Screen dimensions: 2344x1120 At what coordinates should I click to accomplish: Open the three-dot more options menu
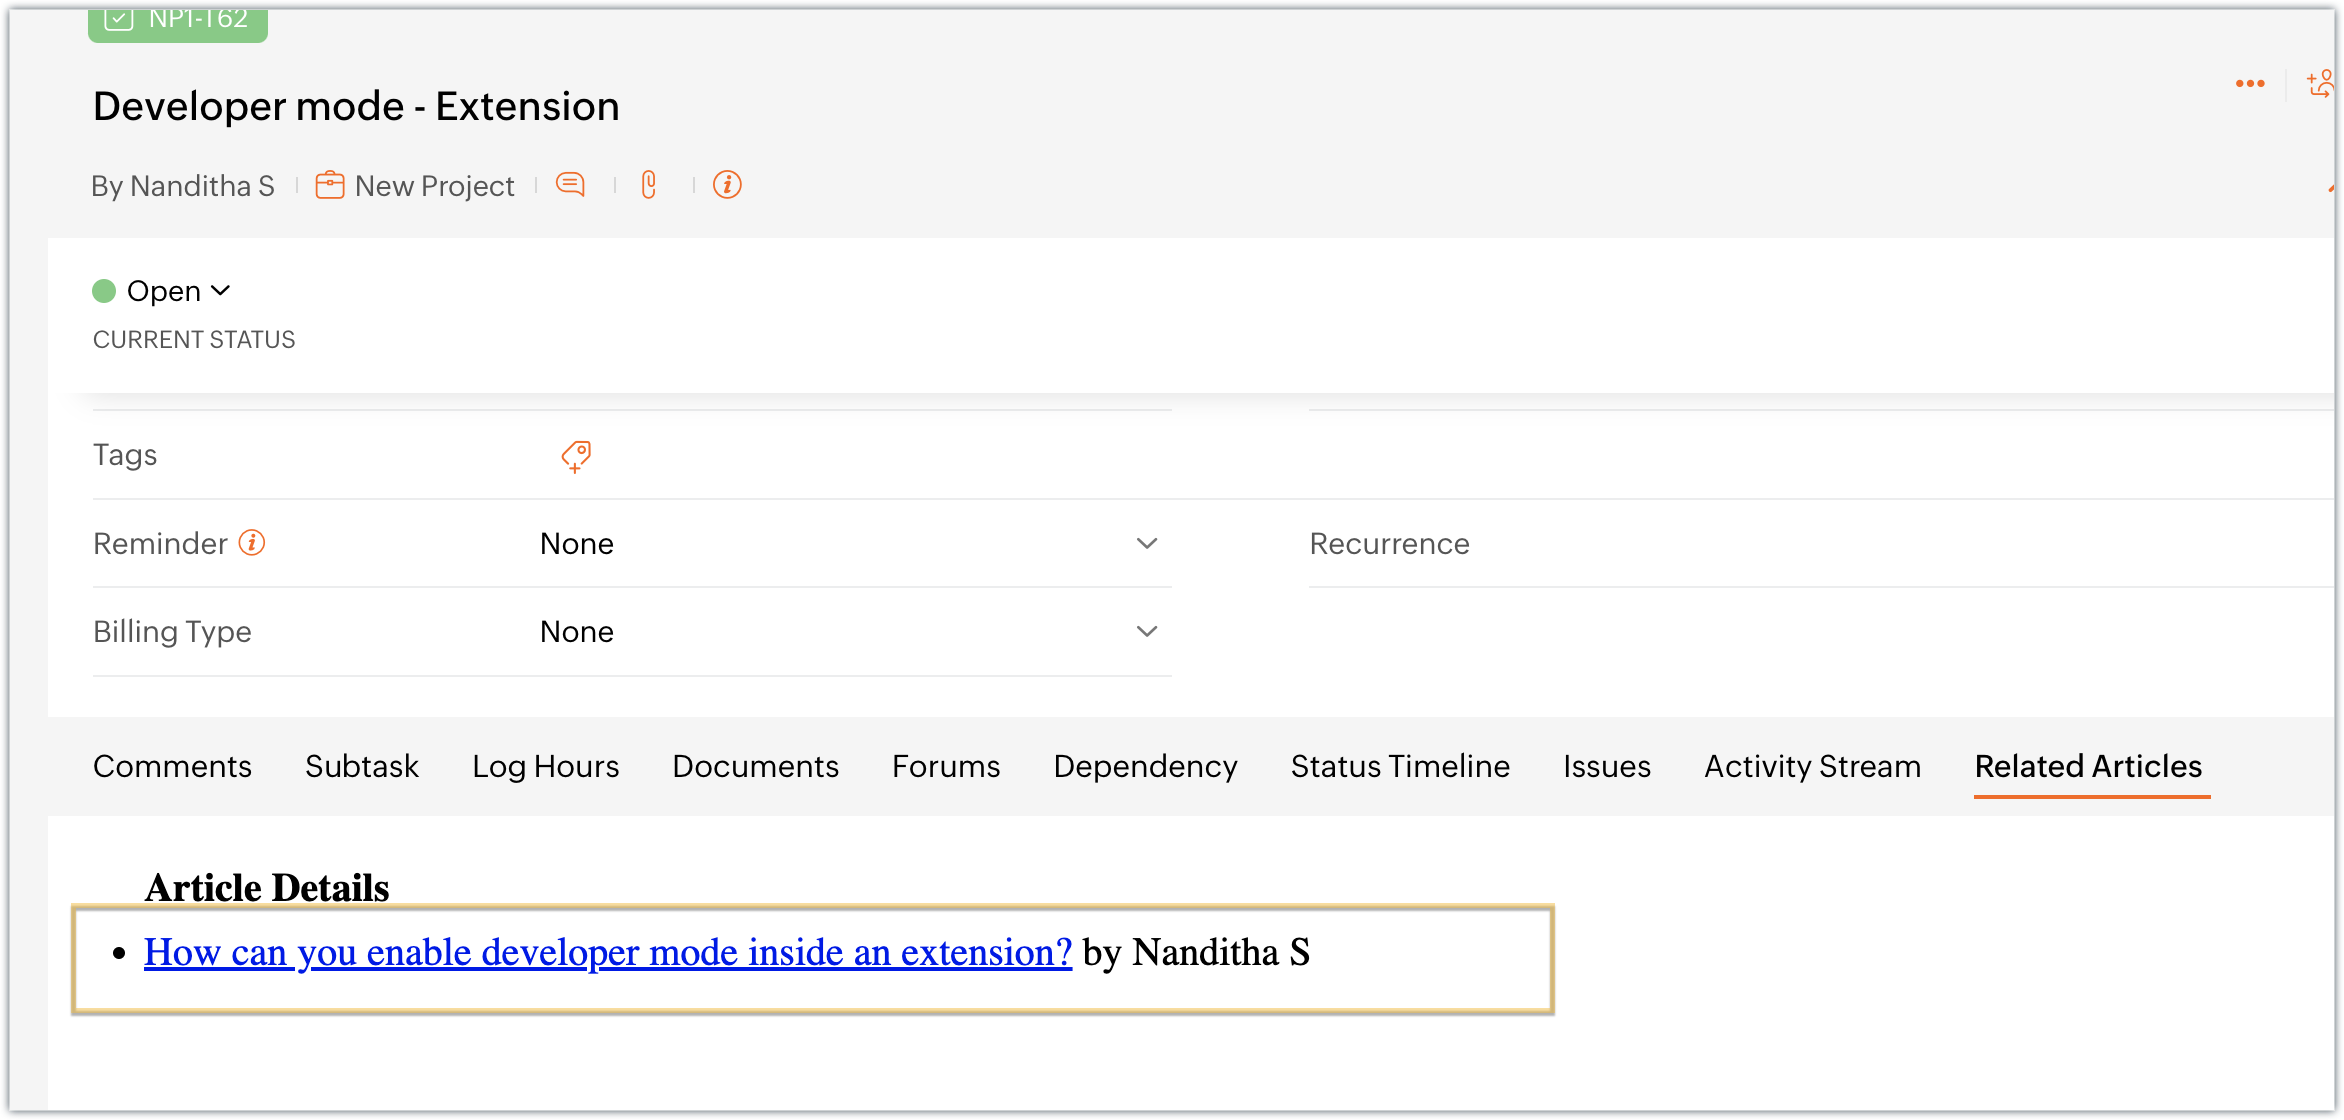(2250, 84)
